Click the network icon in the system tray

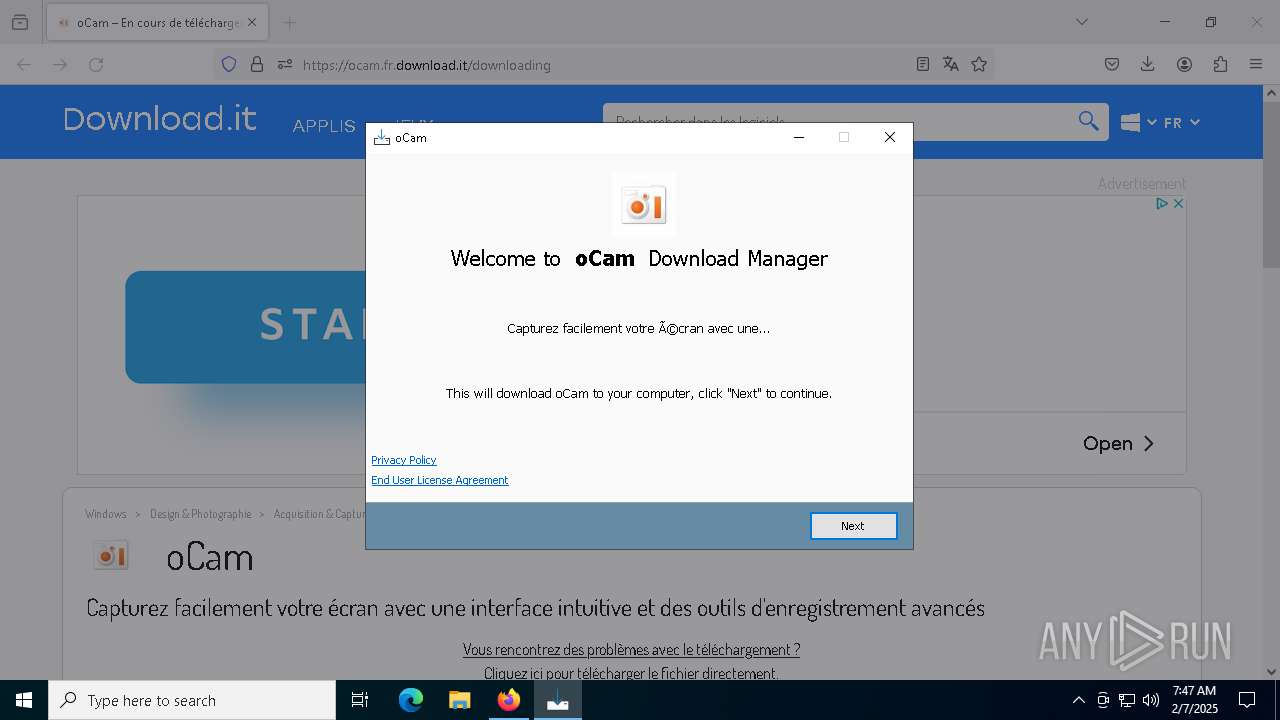(x=1127, y=700)
